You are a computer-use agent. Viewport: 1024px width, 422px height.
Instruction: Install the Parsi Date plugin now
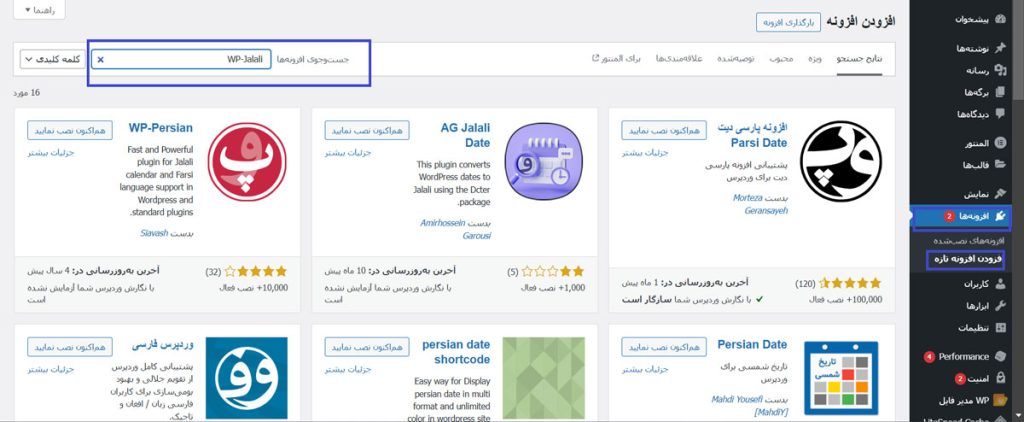pyautogui.click(x=664, y=131)
